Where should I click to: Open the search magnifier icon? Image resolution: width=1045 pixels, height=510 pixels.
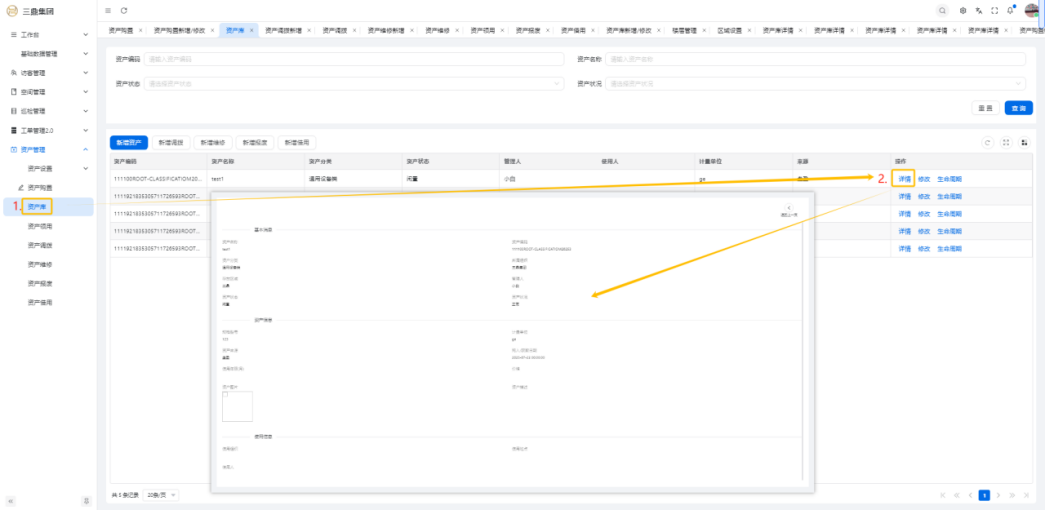pos(942,10)
